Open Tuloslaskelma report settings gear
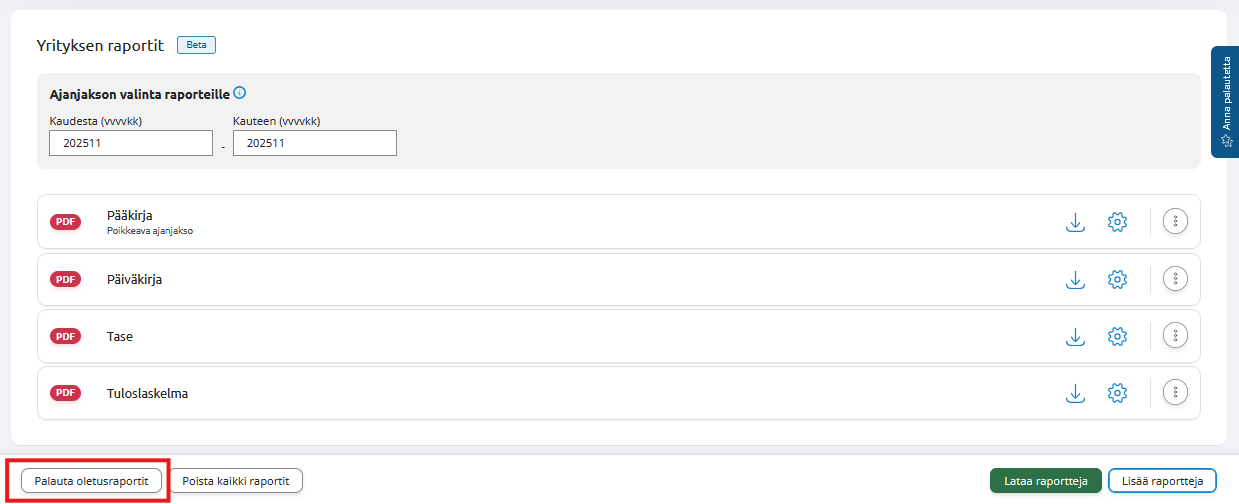Image resolution: width=1239 pixels, height=504 pixels. [x=1117, y=393]
